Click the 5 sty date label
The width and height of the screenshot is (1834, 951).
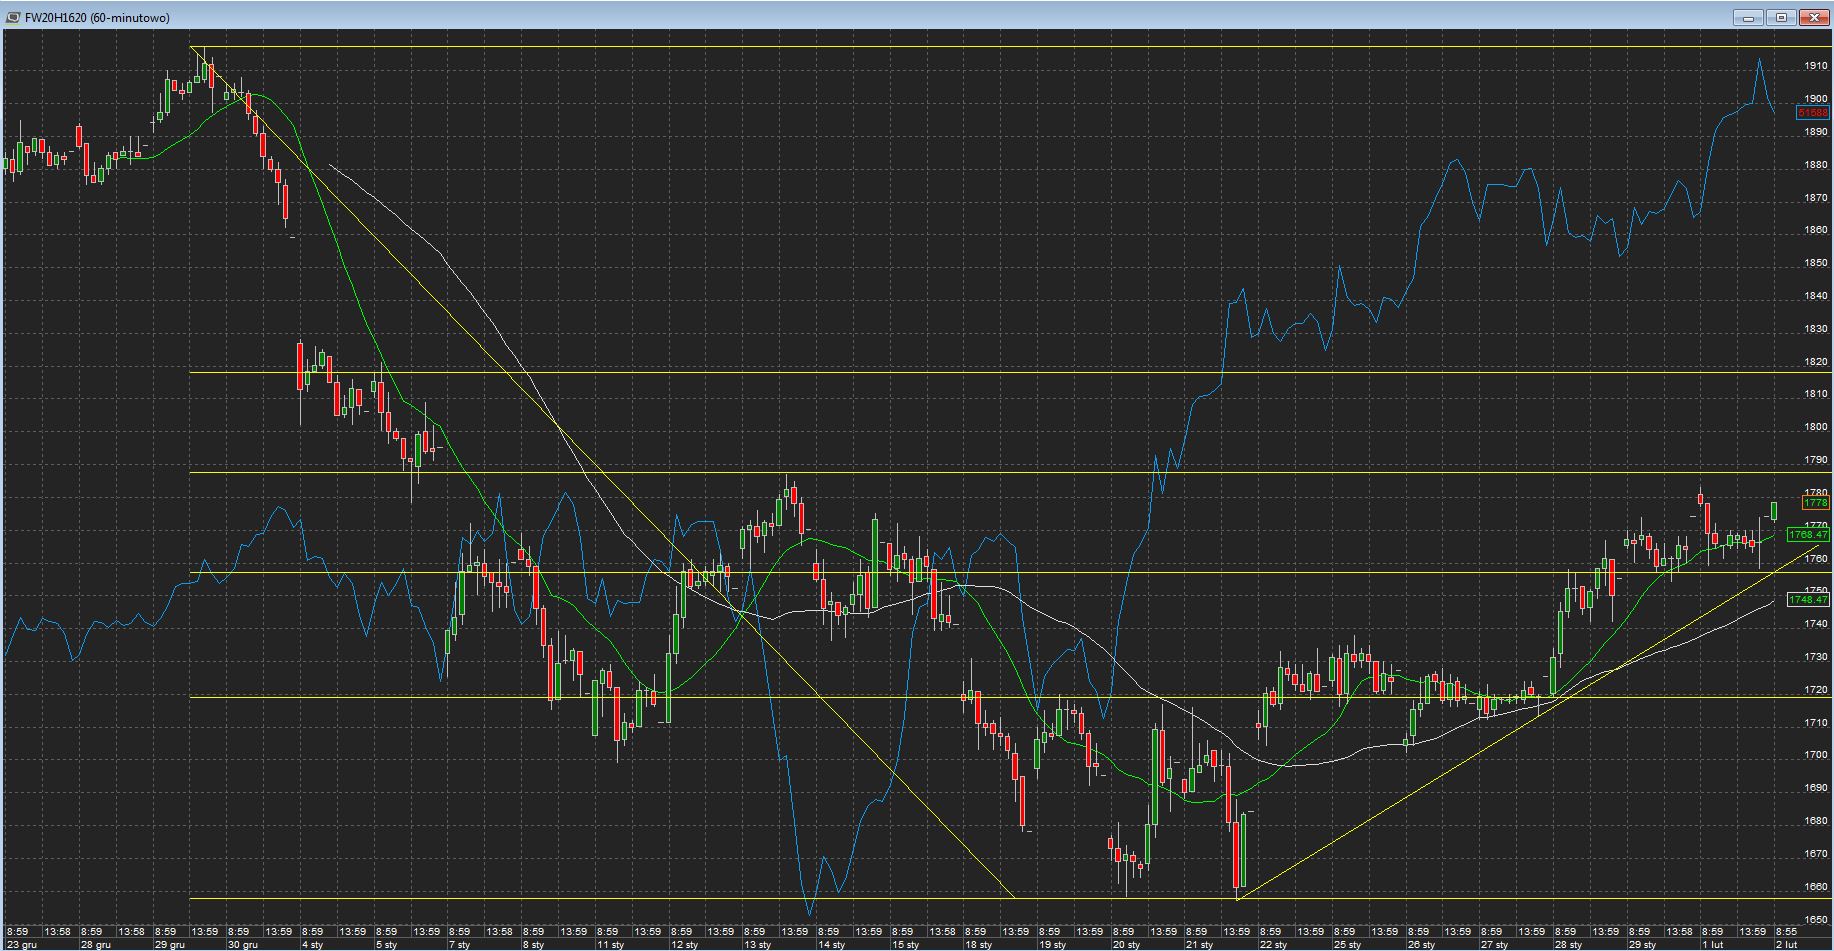pos(387,944)
